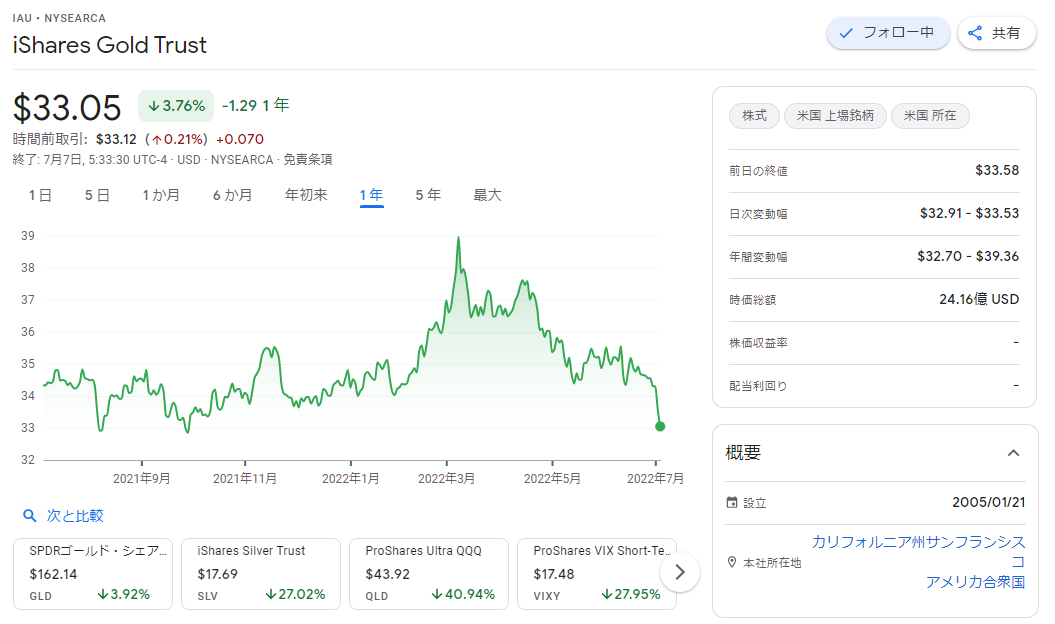Toggle the フォロー中 follow button

[887, 33]
